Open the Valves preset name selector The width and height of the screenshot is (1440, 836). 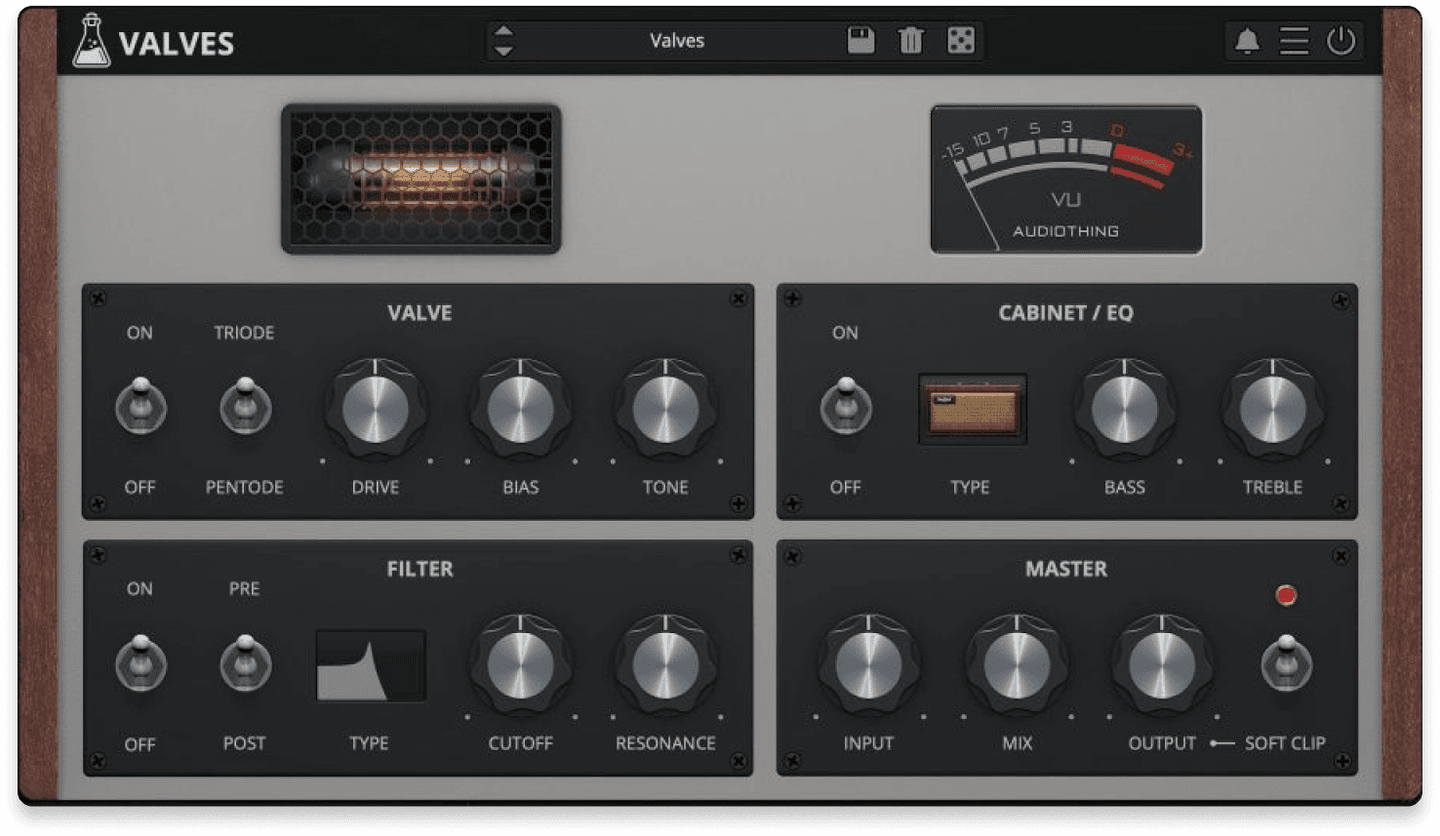676,41
